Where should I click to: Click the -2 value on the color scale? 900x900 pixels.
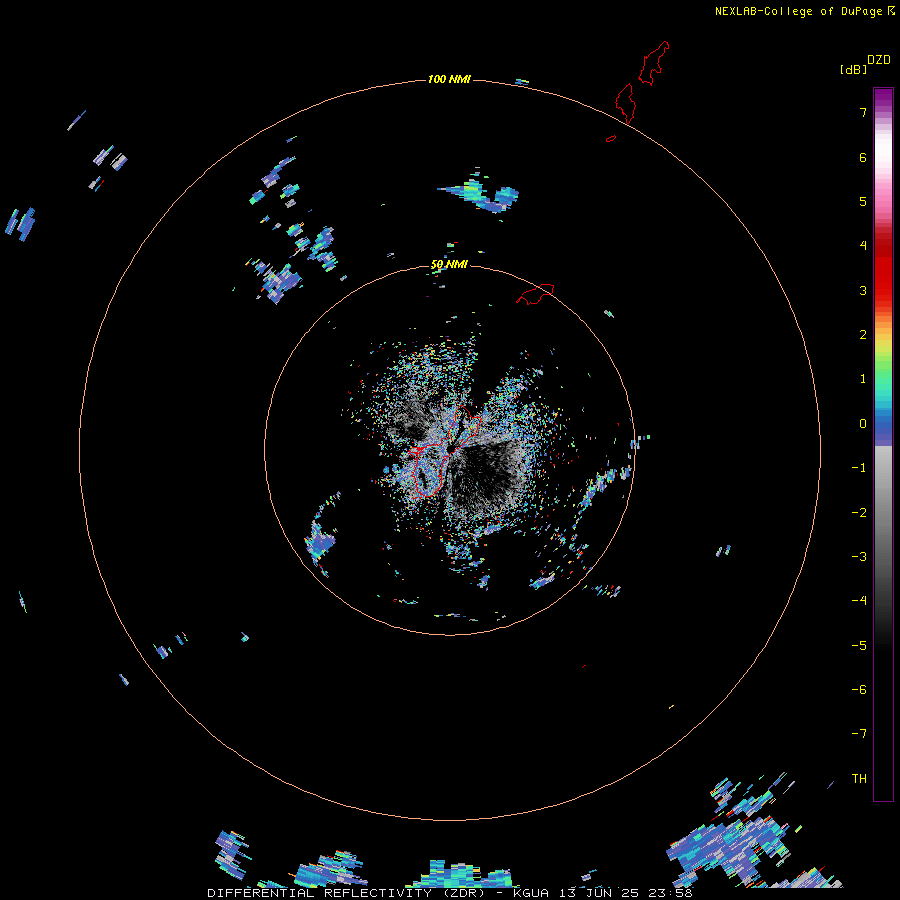click(x=859, y=513)
